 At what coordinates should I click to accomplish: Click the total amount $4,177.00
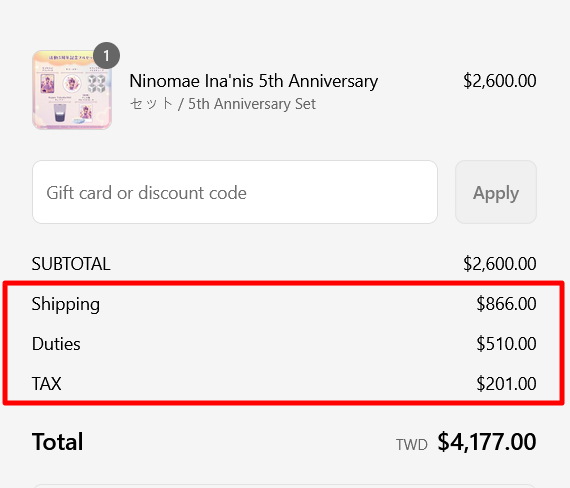click(x=487, y=442)
